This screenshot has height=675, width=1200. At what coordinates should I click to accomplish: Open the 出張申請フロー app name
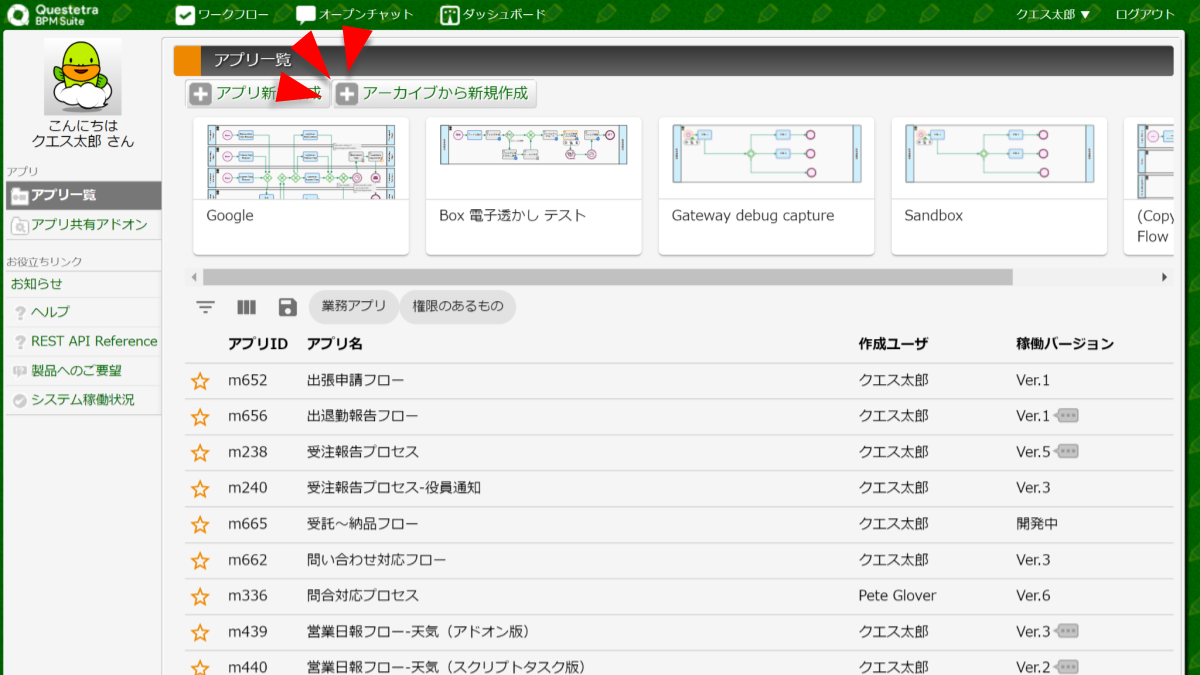point(355,380)
